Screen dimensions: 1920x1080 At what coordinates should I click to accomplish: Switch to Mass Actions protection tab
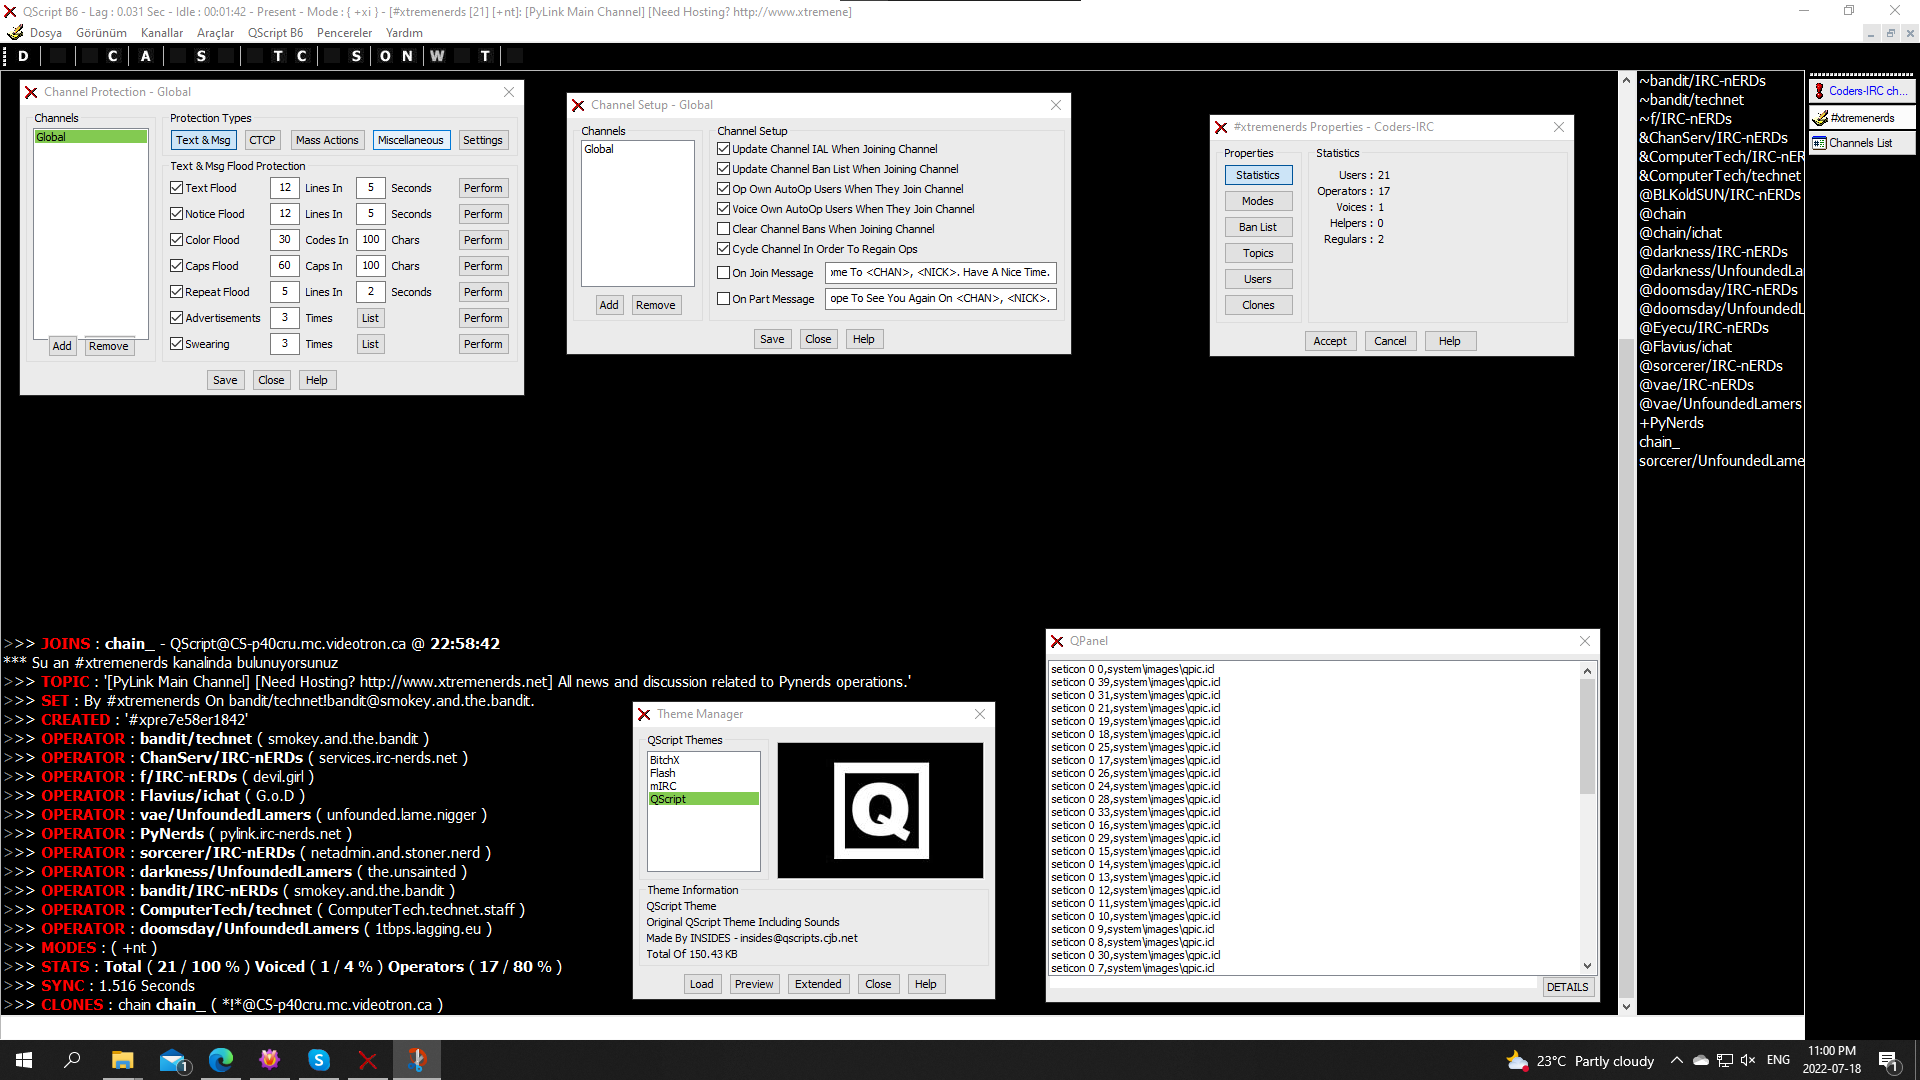tap(327, 140)
